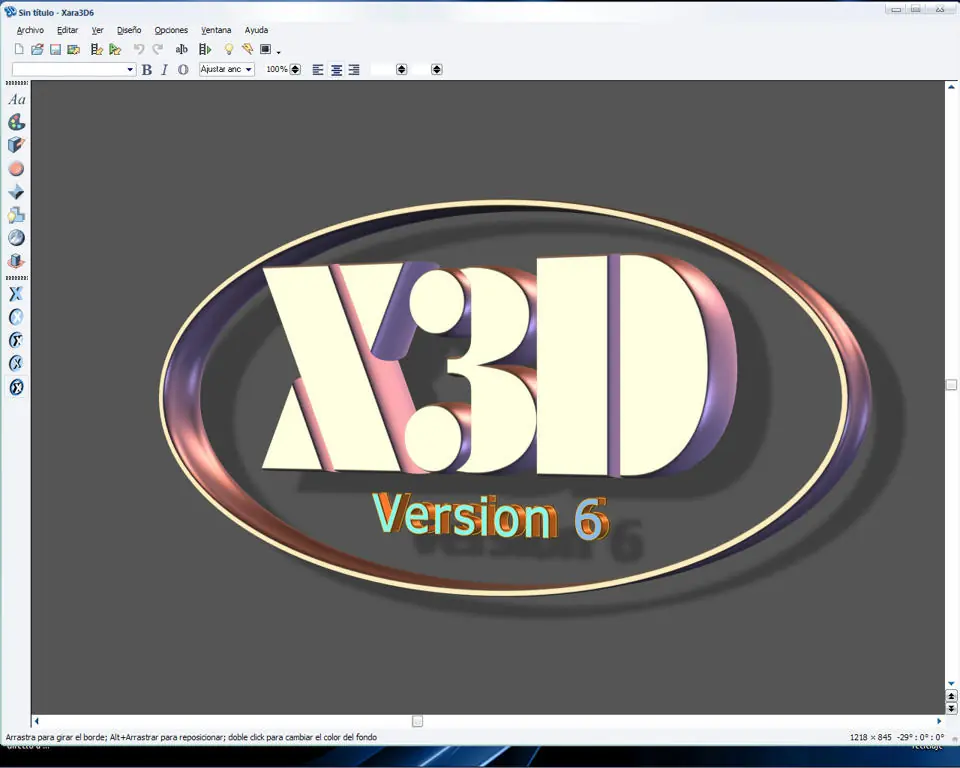
Task: Click the start/stop animation toolbar icon
Action: click(205, 50)
